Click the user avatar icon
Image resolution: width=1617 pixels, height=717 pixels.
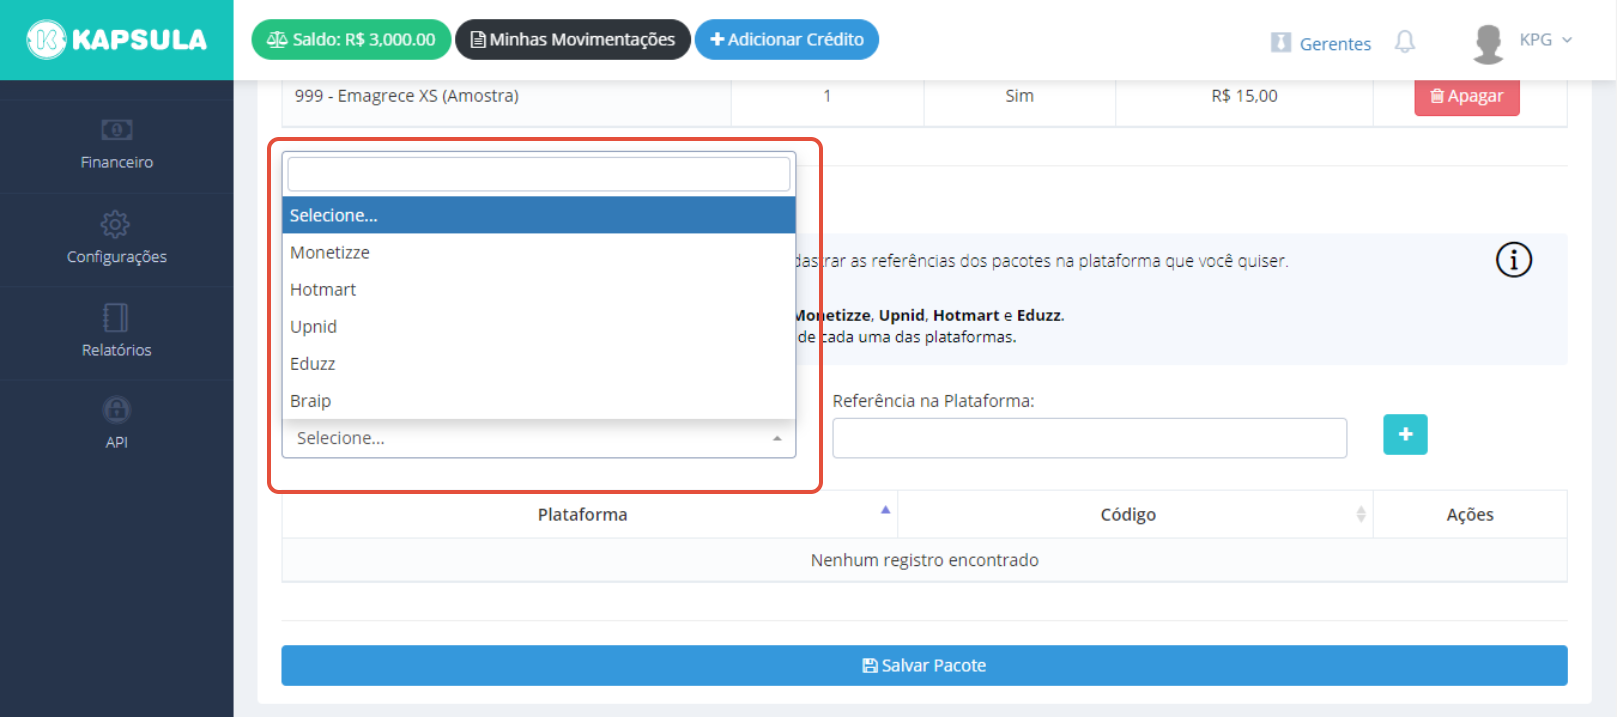[x=1489, y=43]
